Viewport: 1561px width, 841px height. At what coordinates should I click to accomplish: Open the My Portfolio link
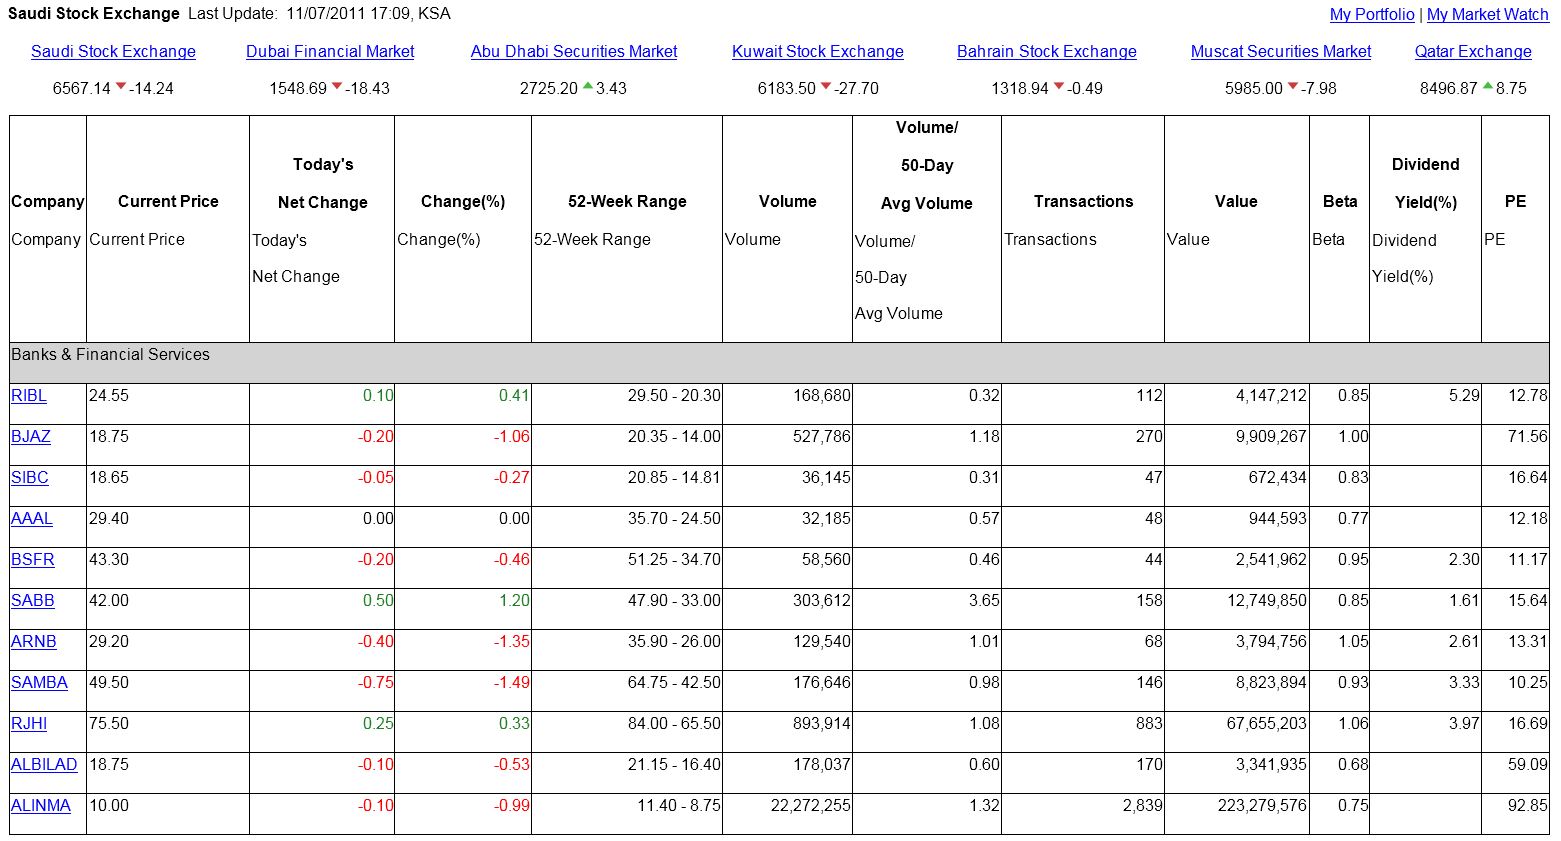(1371, 14)
